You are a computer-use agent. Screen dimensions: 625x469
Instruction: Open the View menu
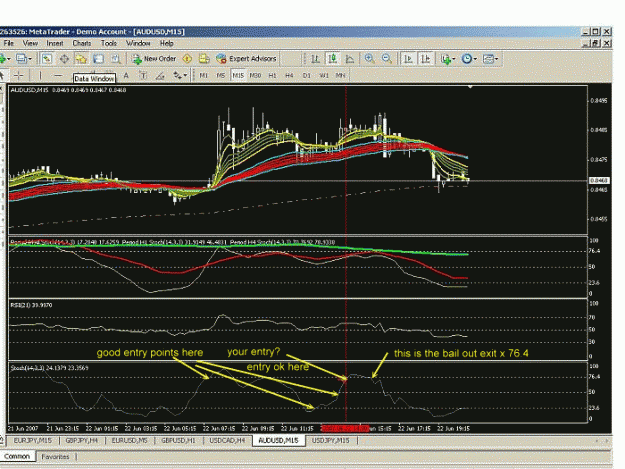point(30,43)
